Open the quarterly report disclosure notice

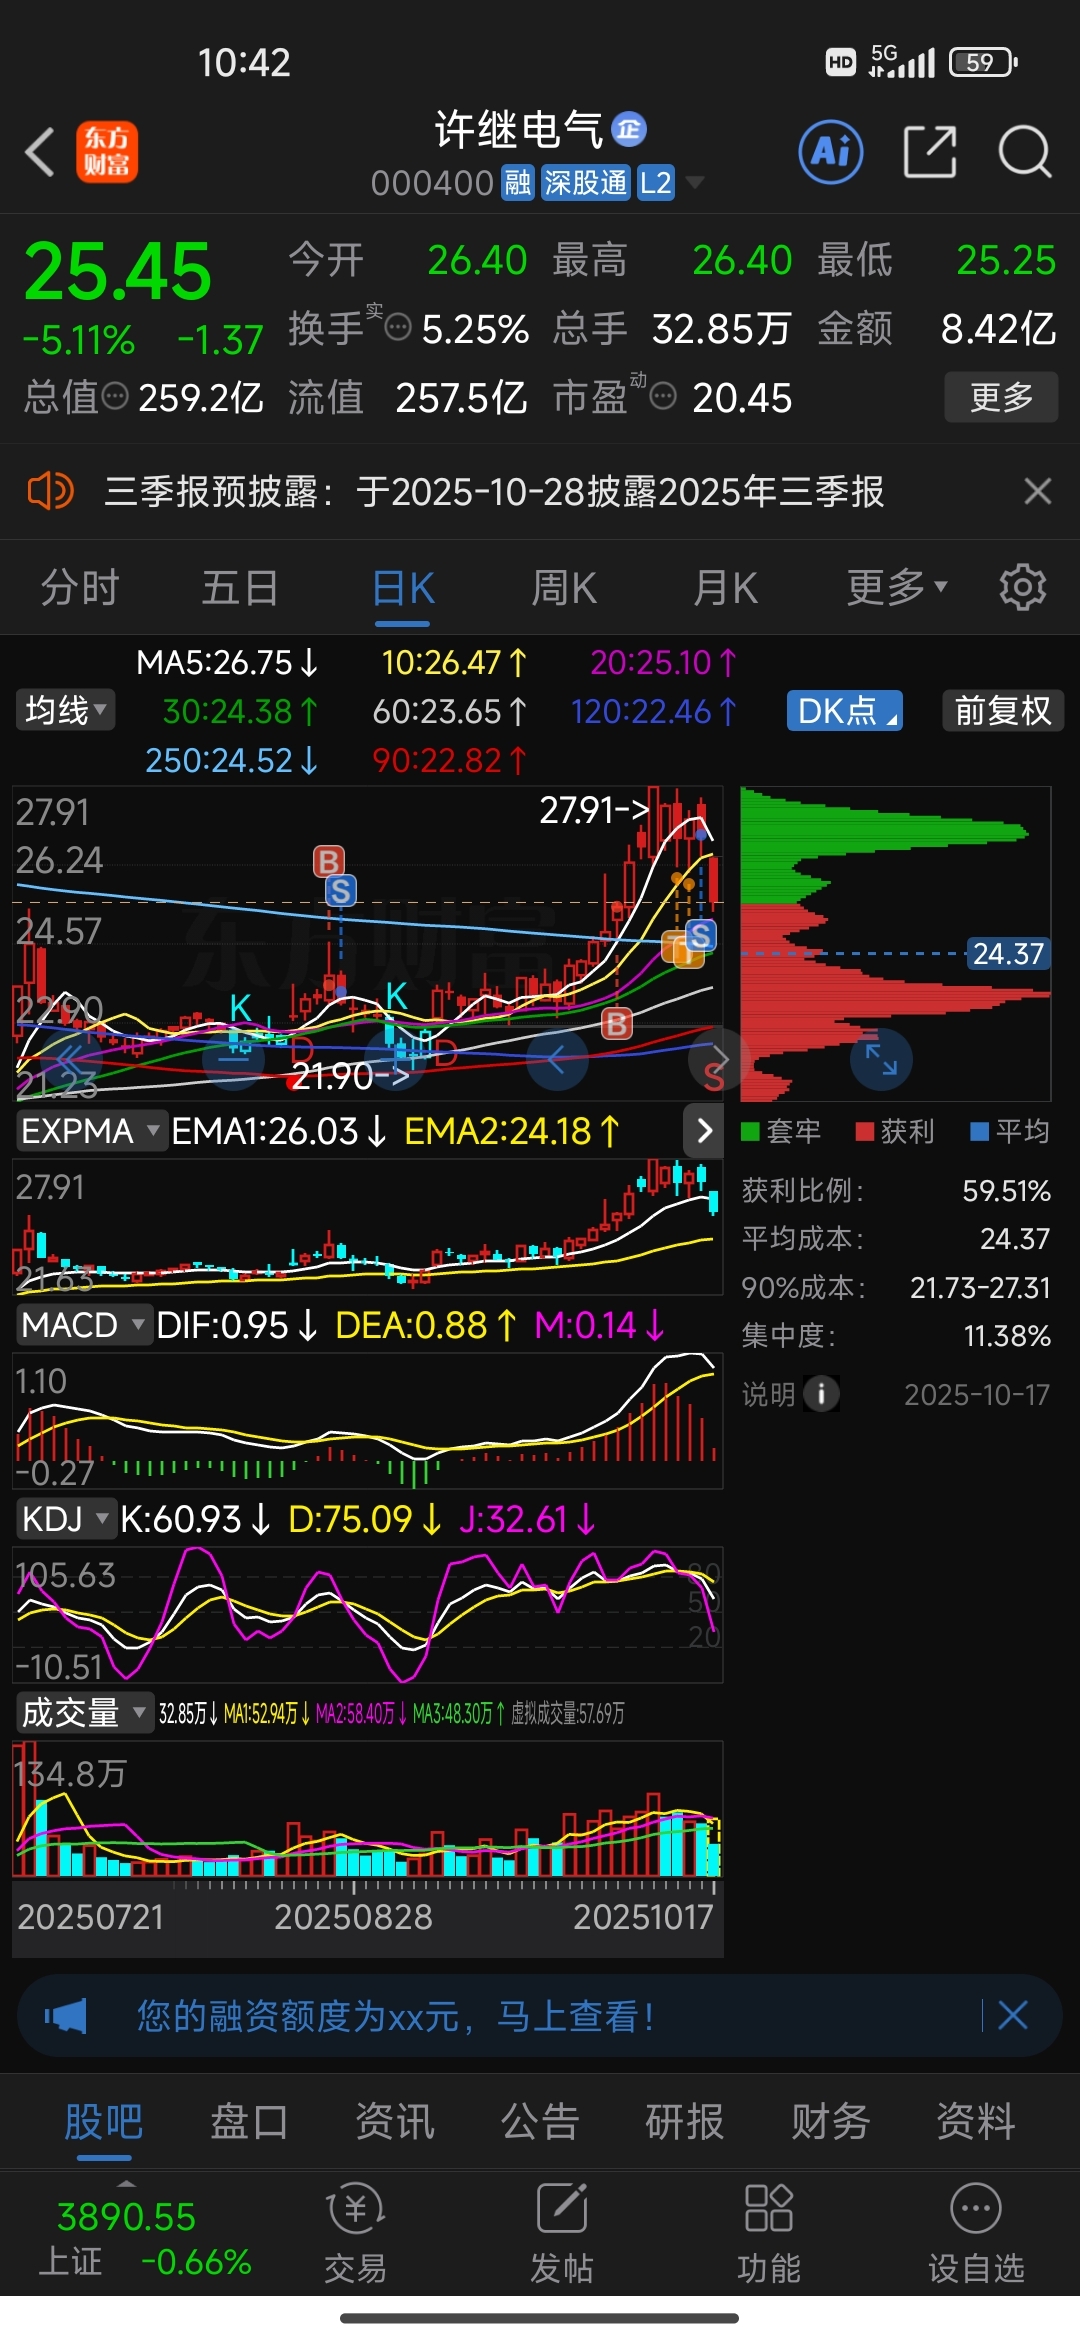pyautogui.click(x=495, y=491)
